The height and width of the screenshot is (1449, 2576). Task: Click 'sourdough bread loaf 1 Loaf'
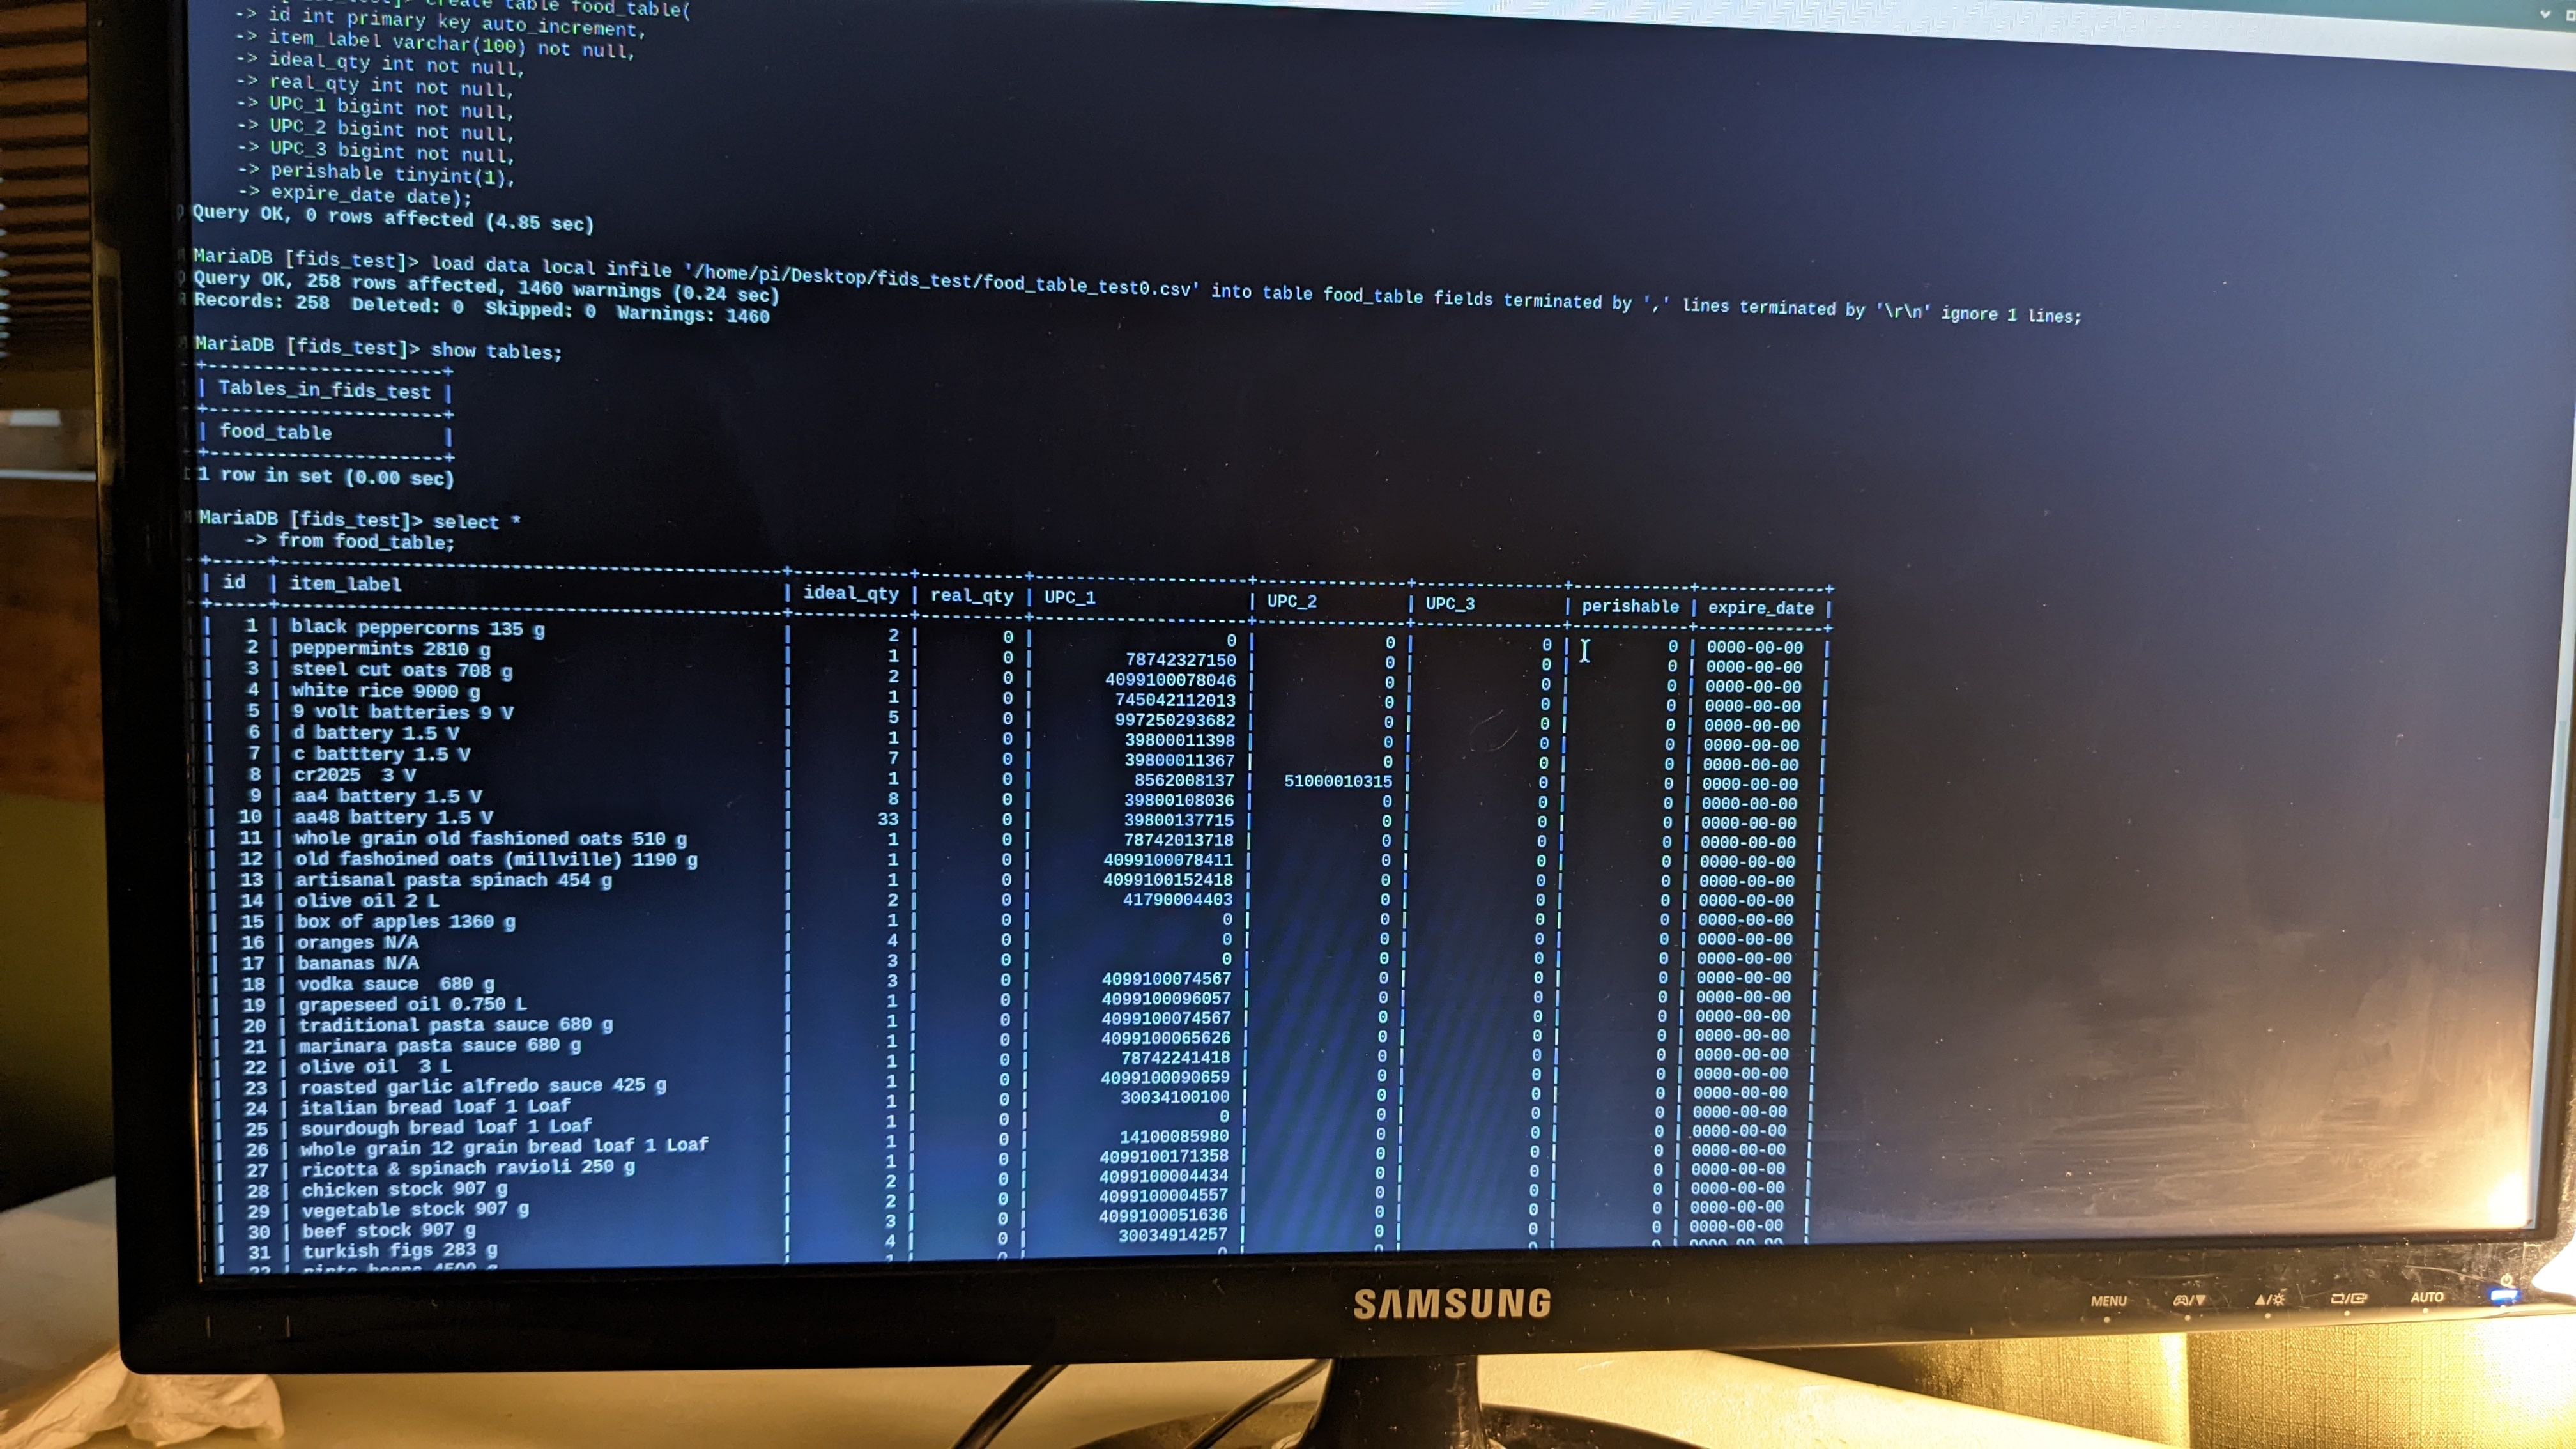tap(446, 1127)
